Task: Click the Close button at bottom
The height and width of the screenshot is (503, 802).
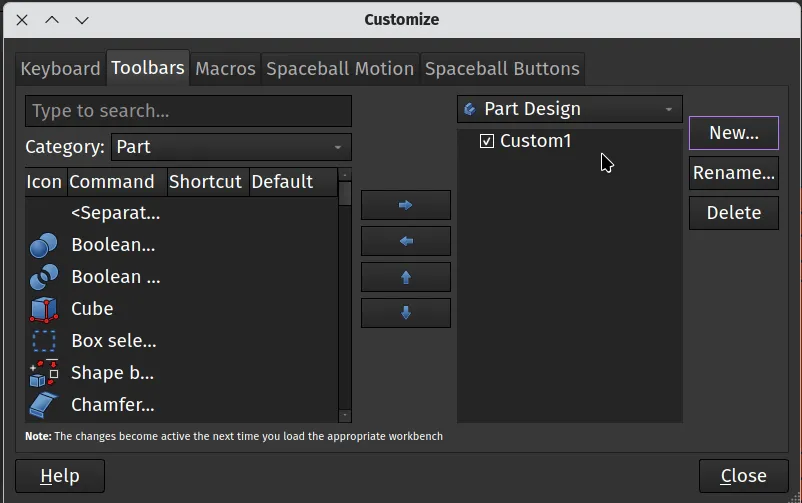Action: click(744, 476)
